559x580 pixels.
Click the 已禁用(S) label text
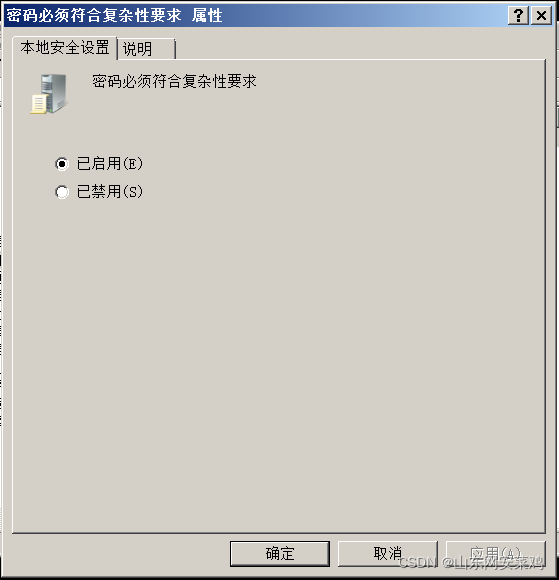(110, 192)
